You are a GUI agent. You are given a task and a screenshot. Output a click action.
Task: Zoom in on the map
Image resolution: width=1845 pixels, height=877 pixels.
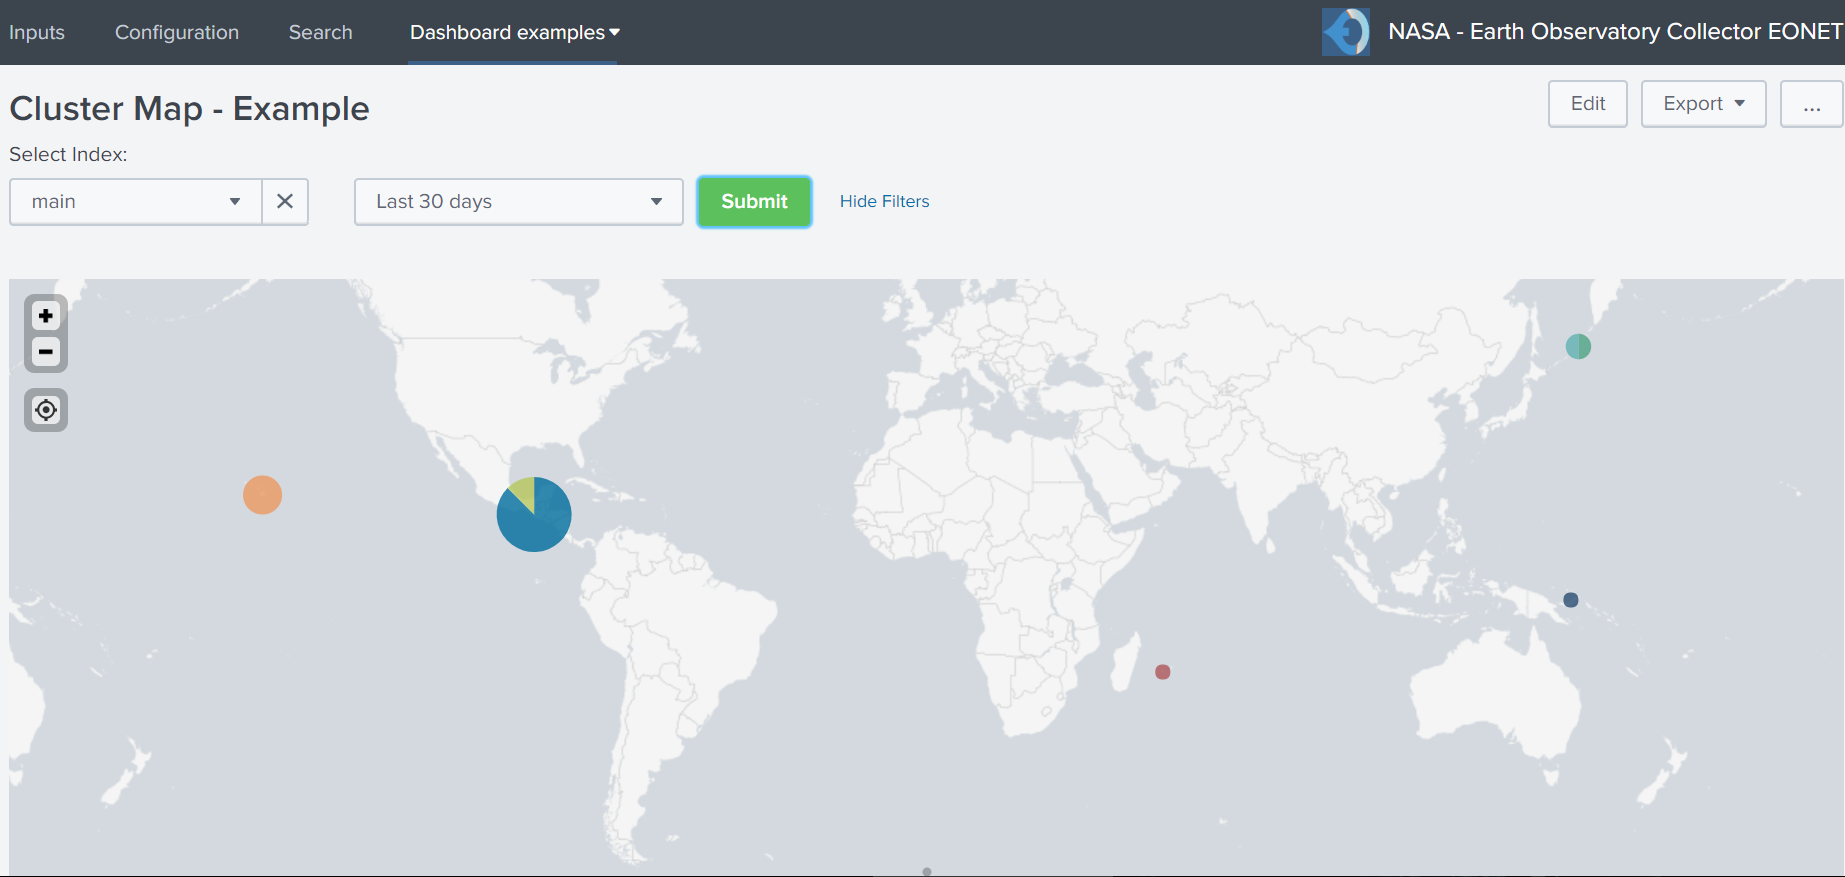click(45, 316)
